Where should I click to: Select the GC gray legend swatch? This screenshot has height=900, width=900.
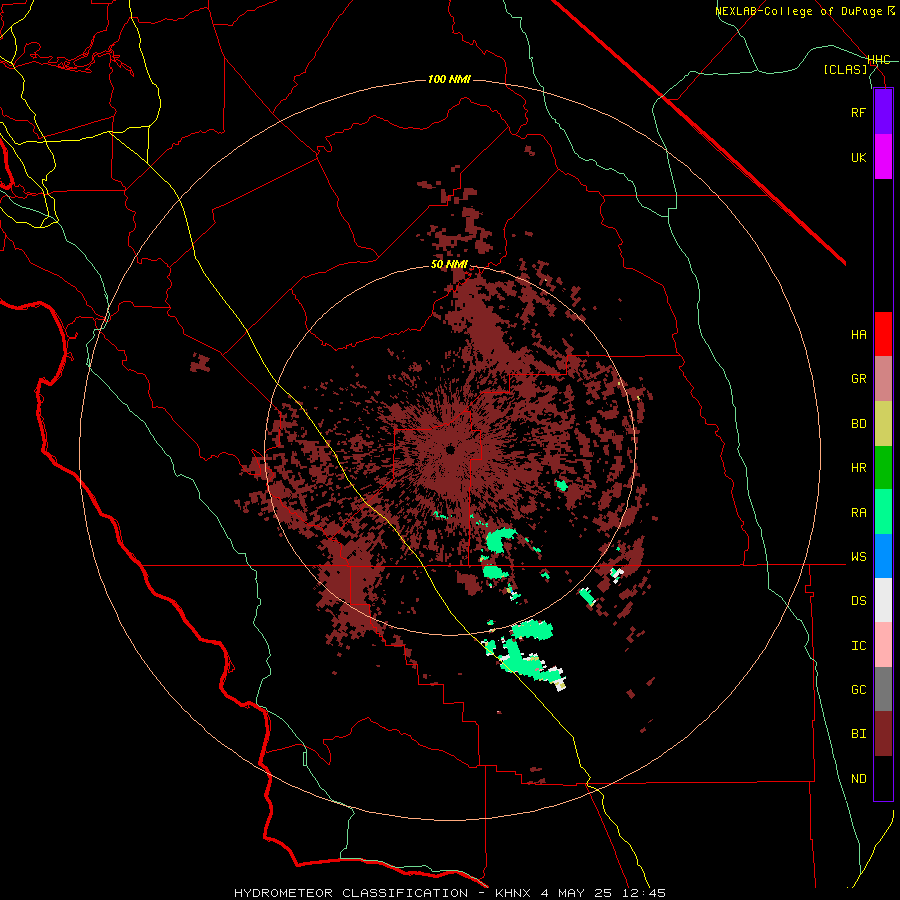(883, 689)
